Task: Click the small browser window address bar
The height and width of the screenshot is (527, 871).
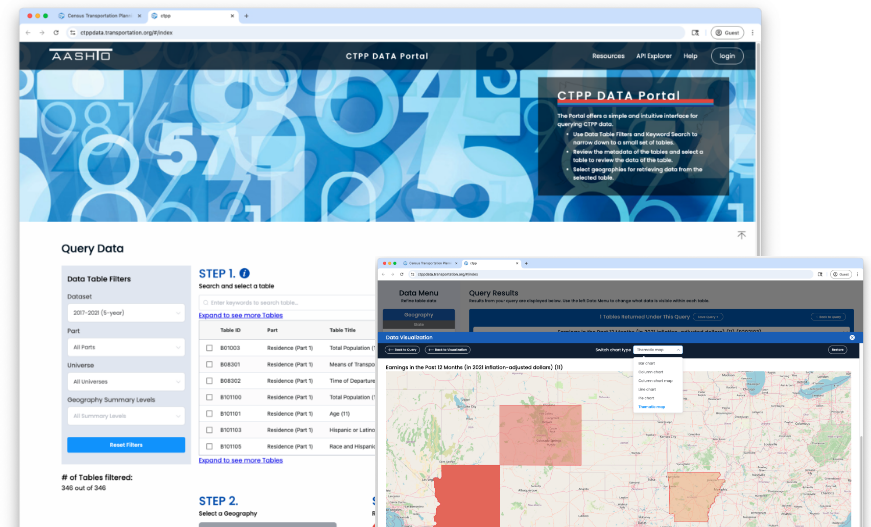Action: point(611,274)
